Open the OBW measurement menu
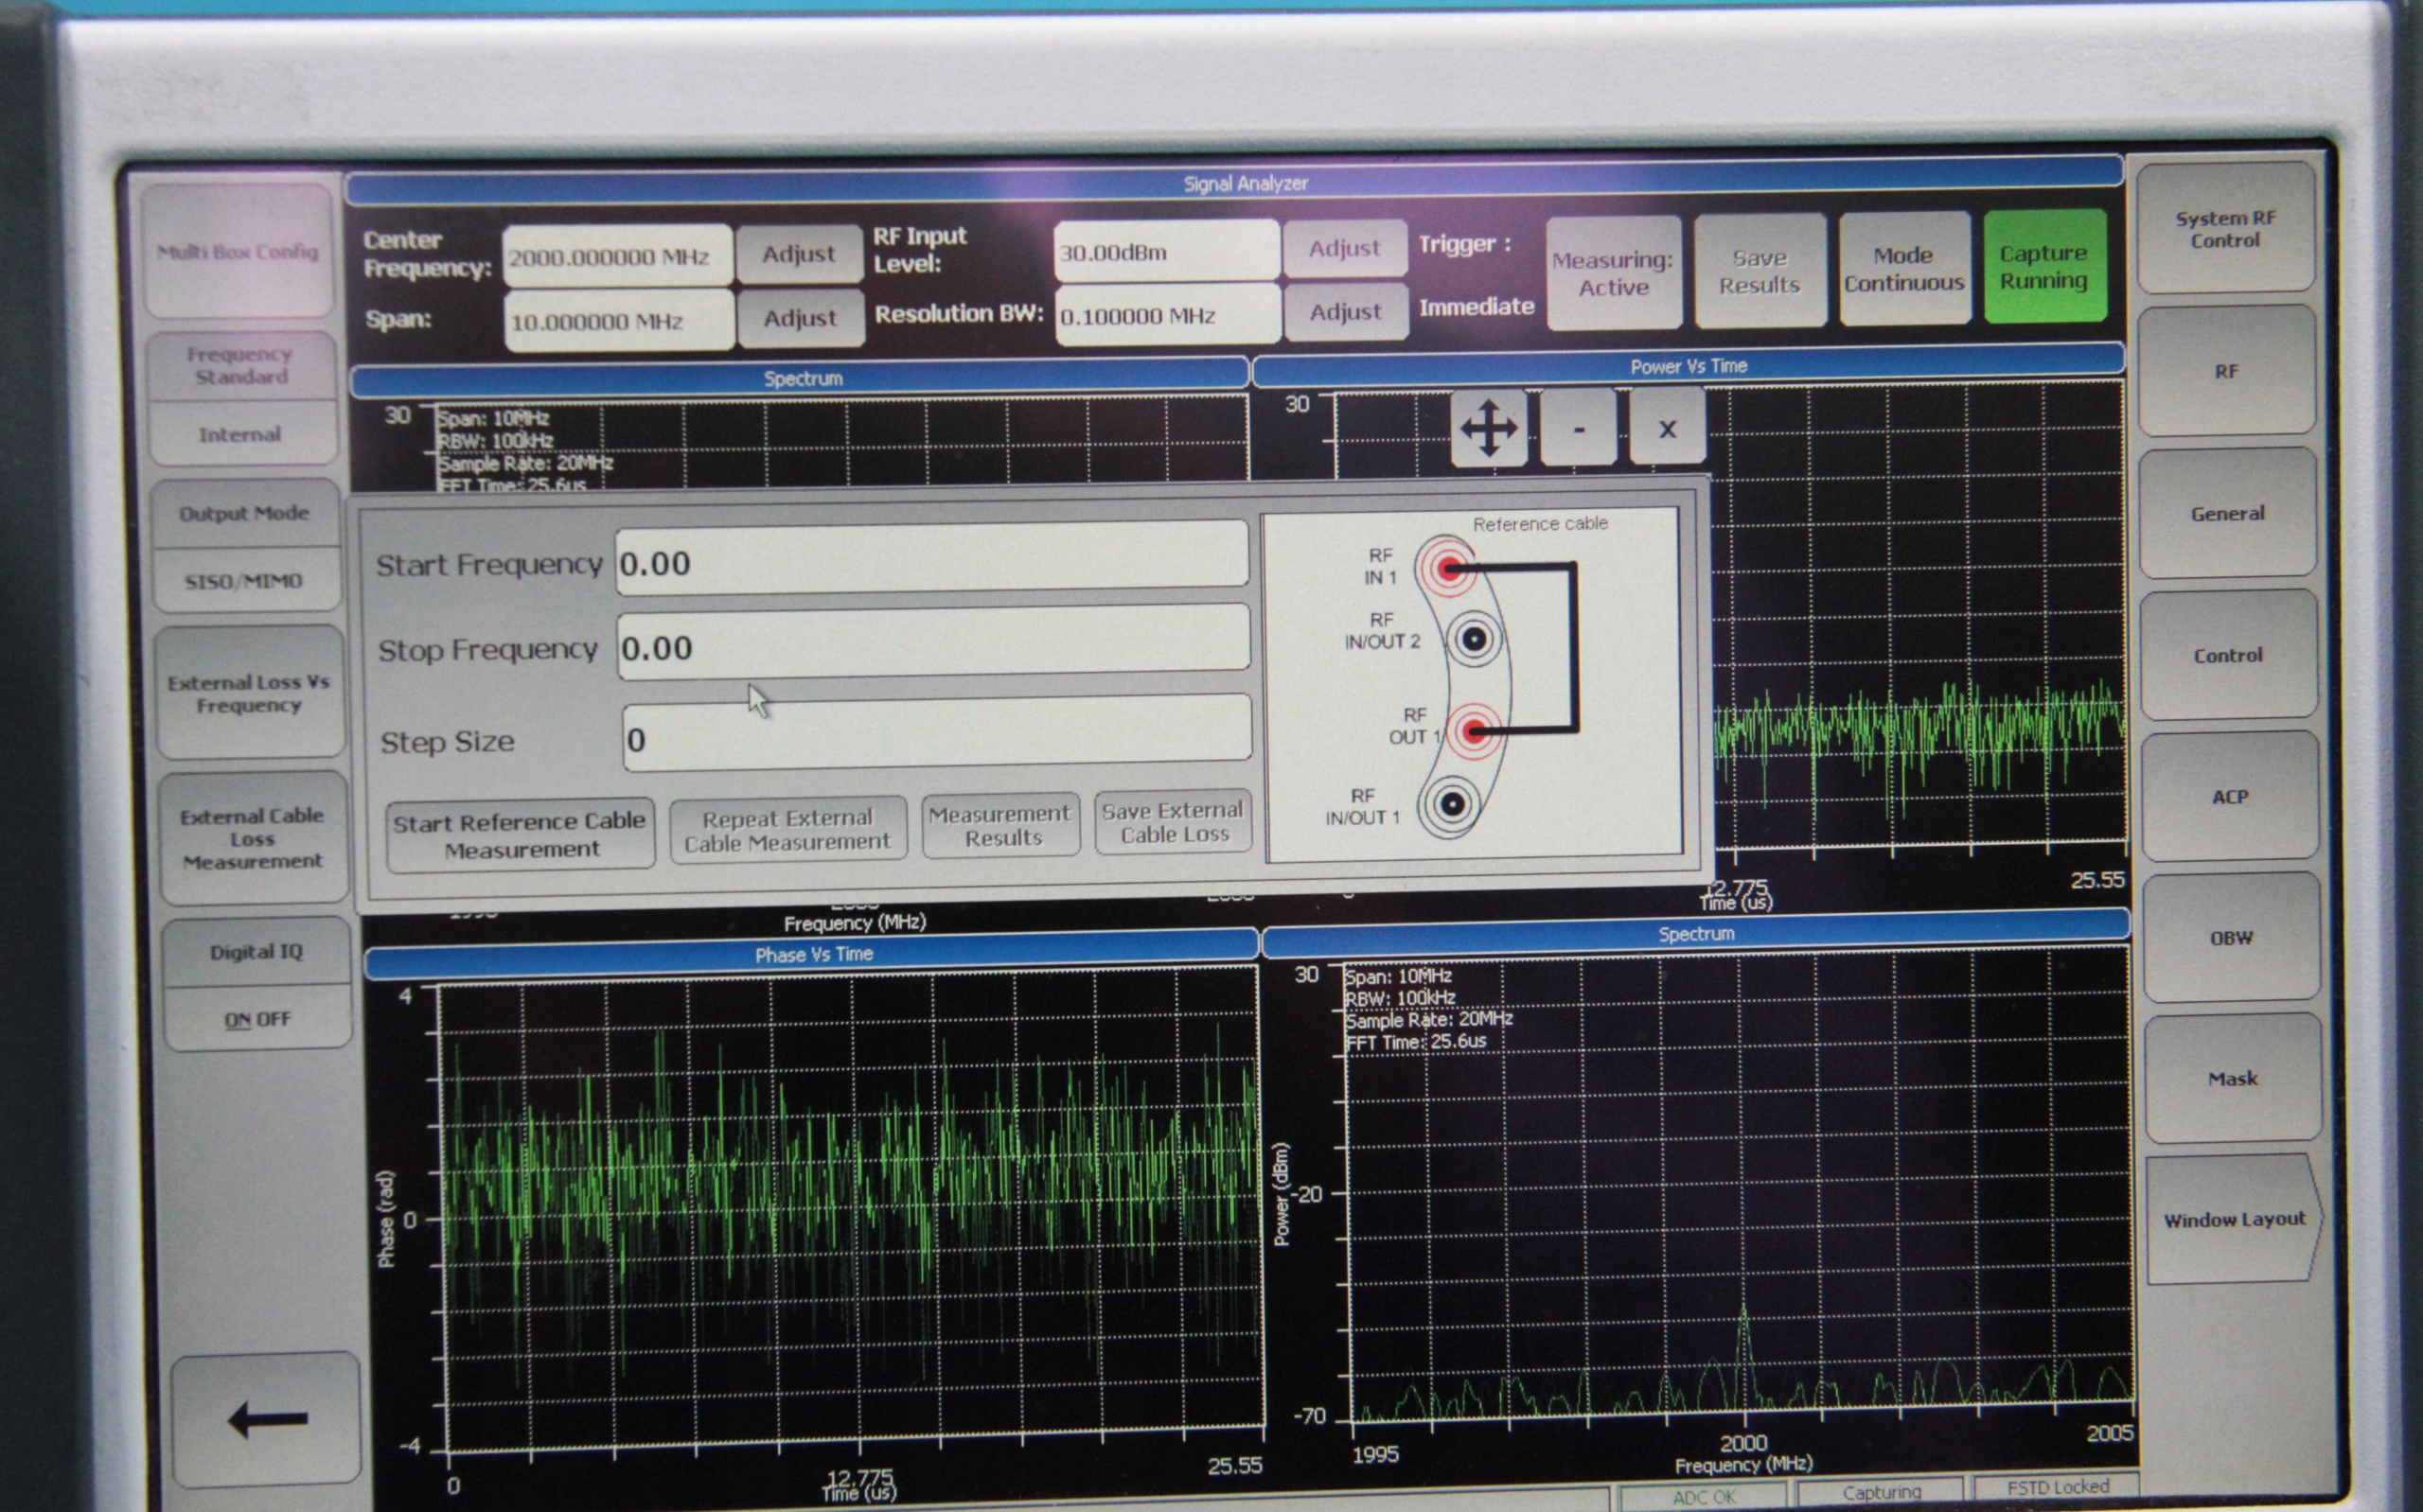The height and width of the screenshot is (1512, 2423). click(x=2231, y=937)
